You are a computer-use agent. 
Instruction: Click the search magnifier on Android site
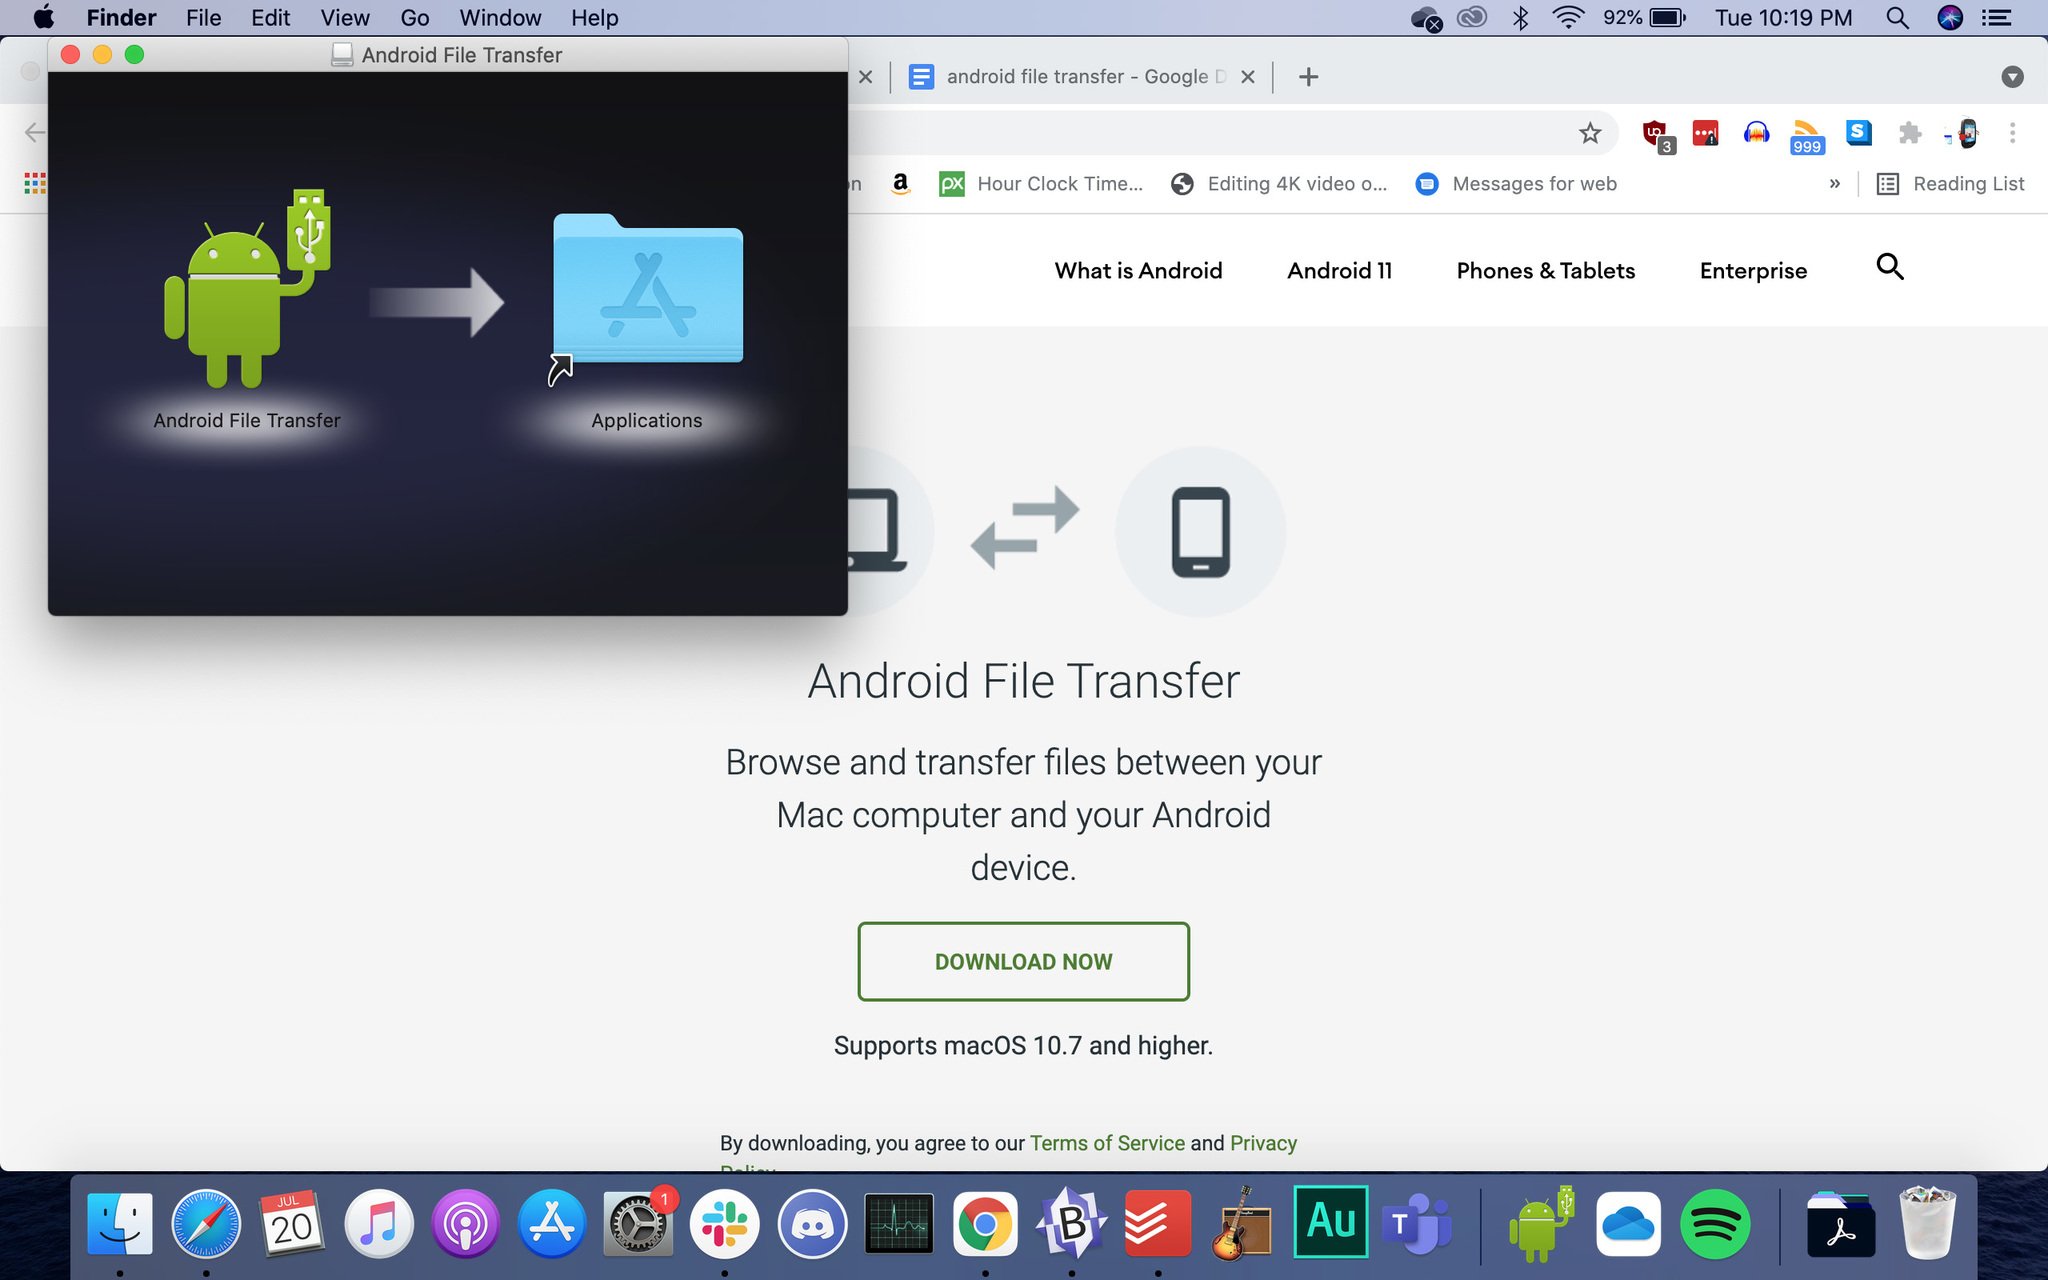click(1889, 267)
